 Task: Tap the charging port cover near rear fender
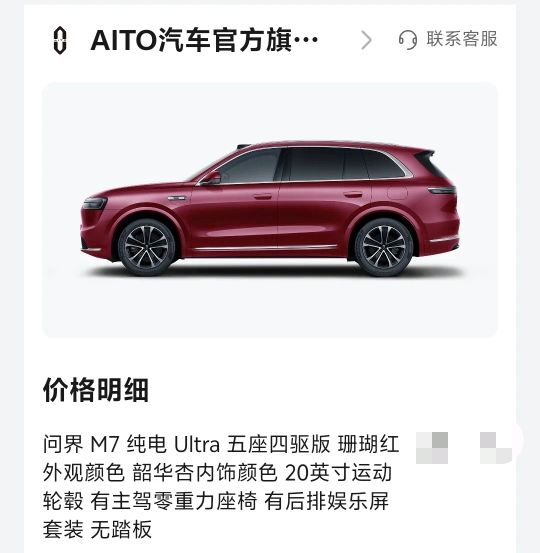point(398,193)
